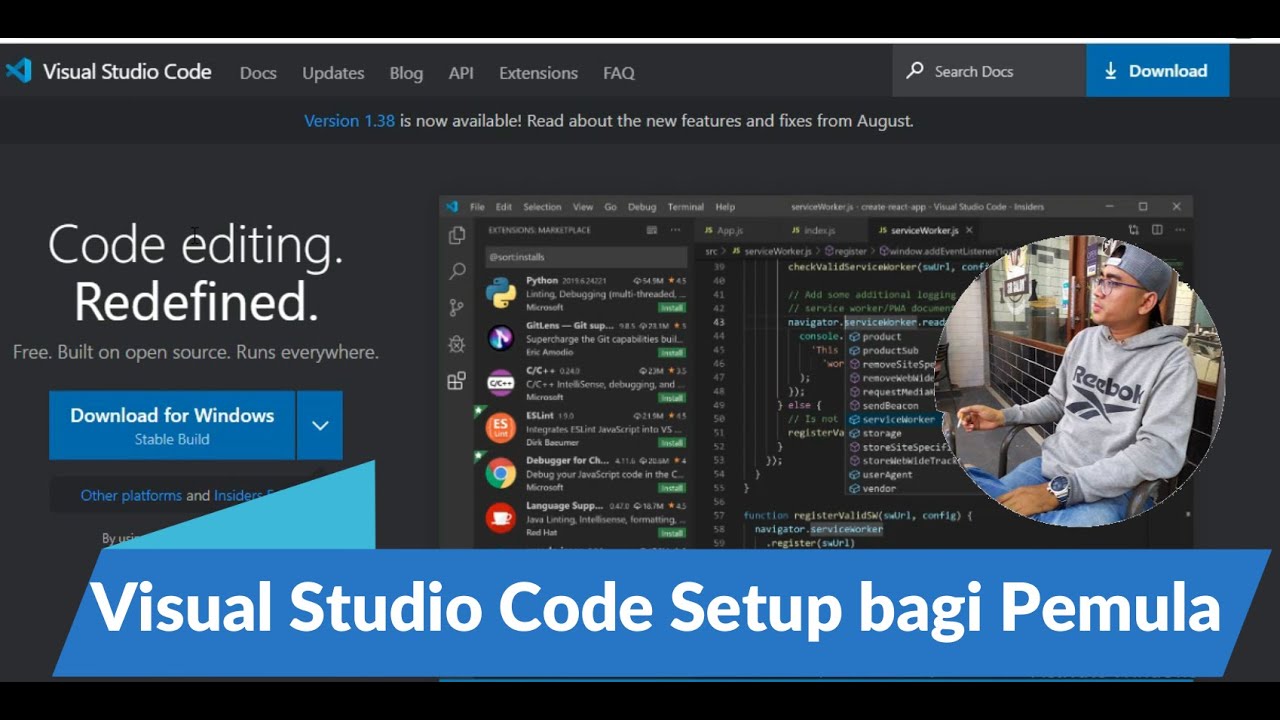Click the VS Code logo in the editor title bar
The width and height of the screenshot is (1280, 720).
(x=452, y=207)
